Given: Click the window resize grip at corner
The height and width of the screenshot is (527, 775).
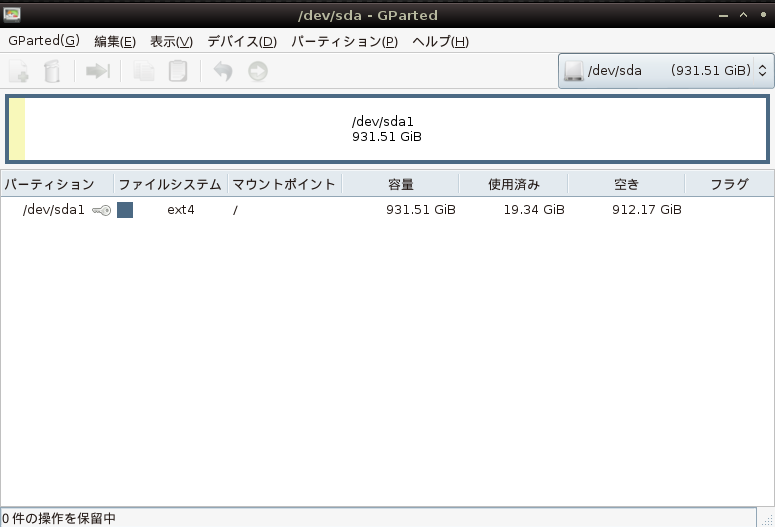Looking at the screenshot, I should click(x=768, y=520).
